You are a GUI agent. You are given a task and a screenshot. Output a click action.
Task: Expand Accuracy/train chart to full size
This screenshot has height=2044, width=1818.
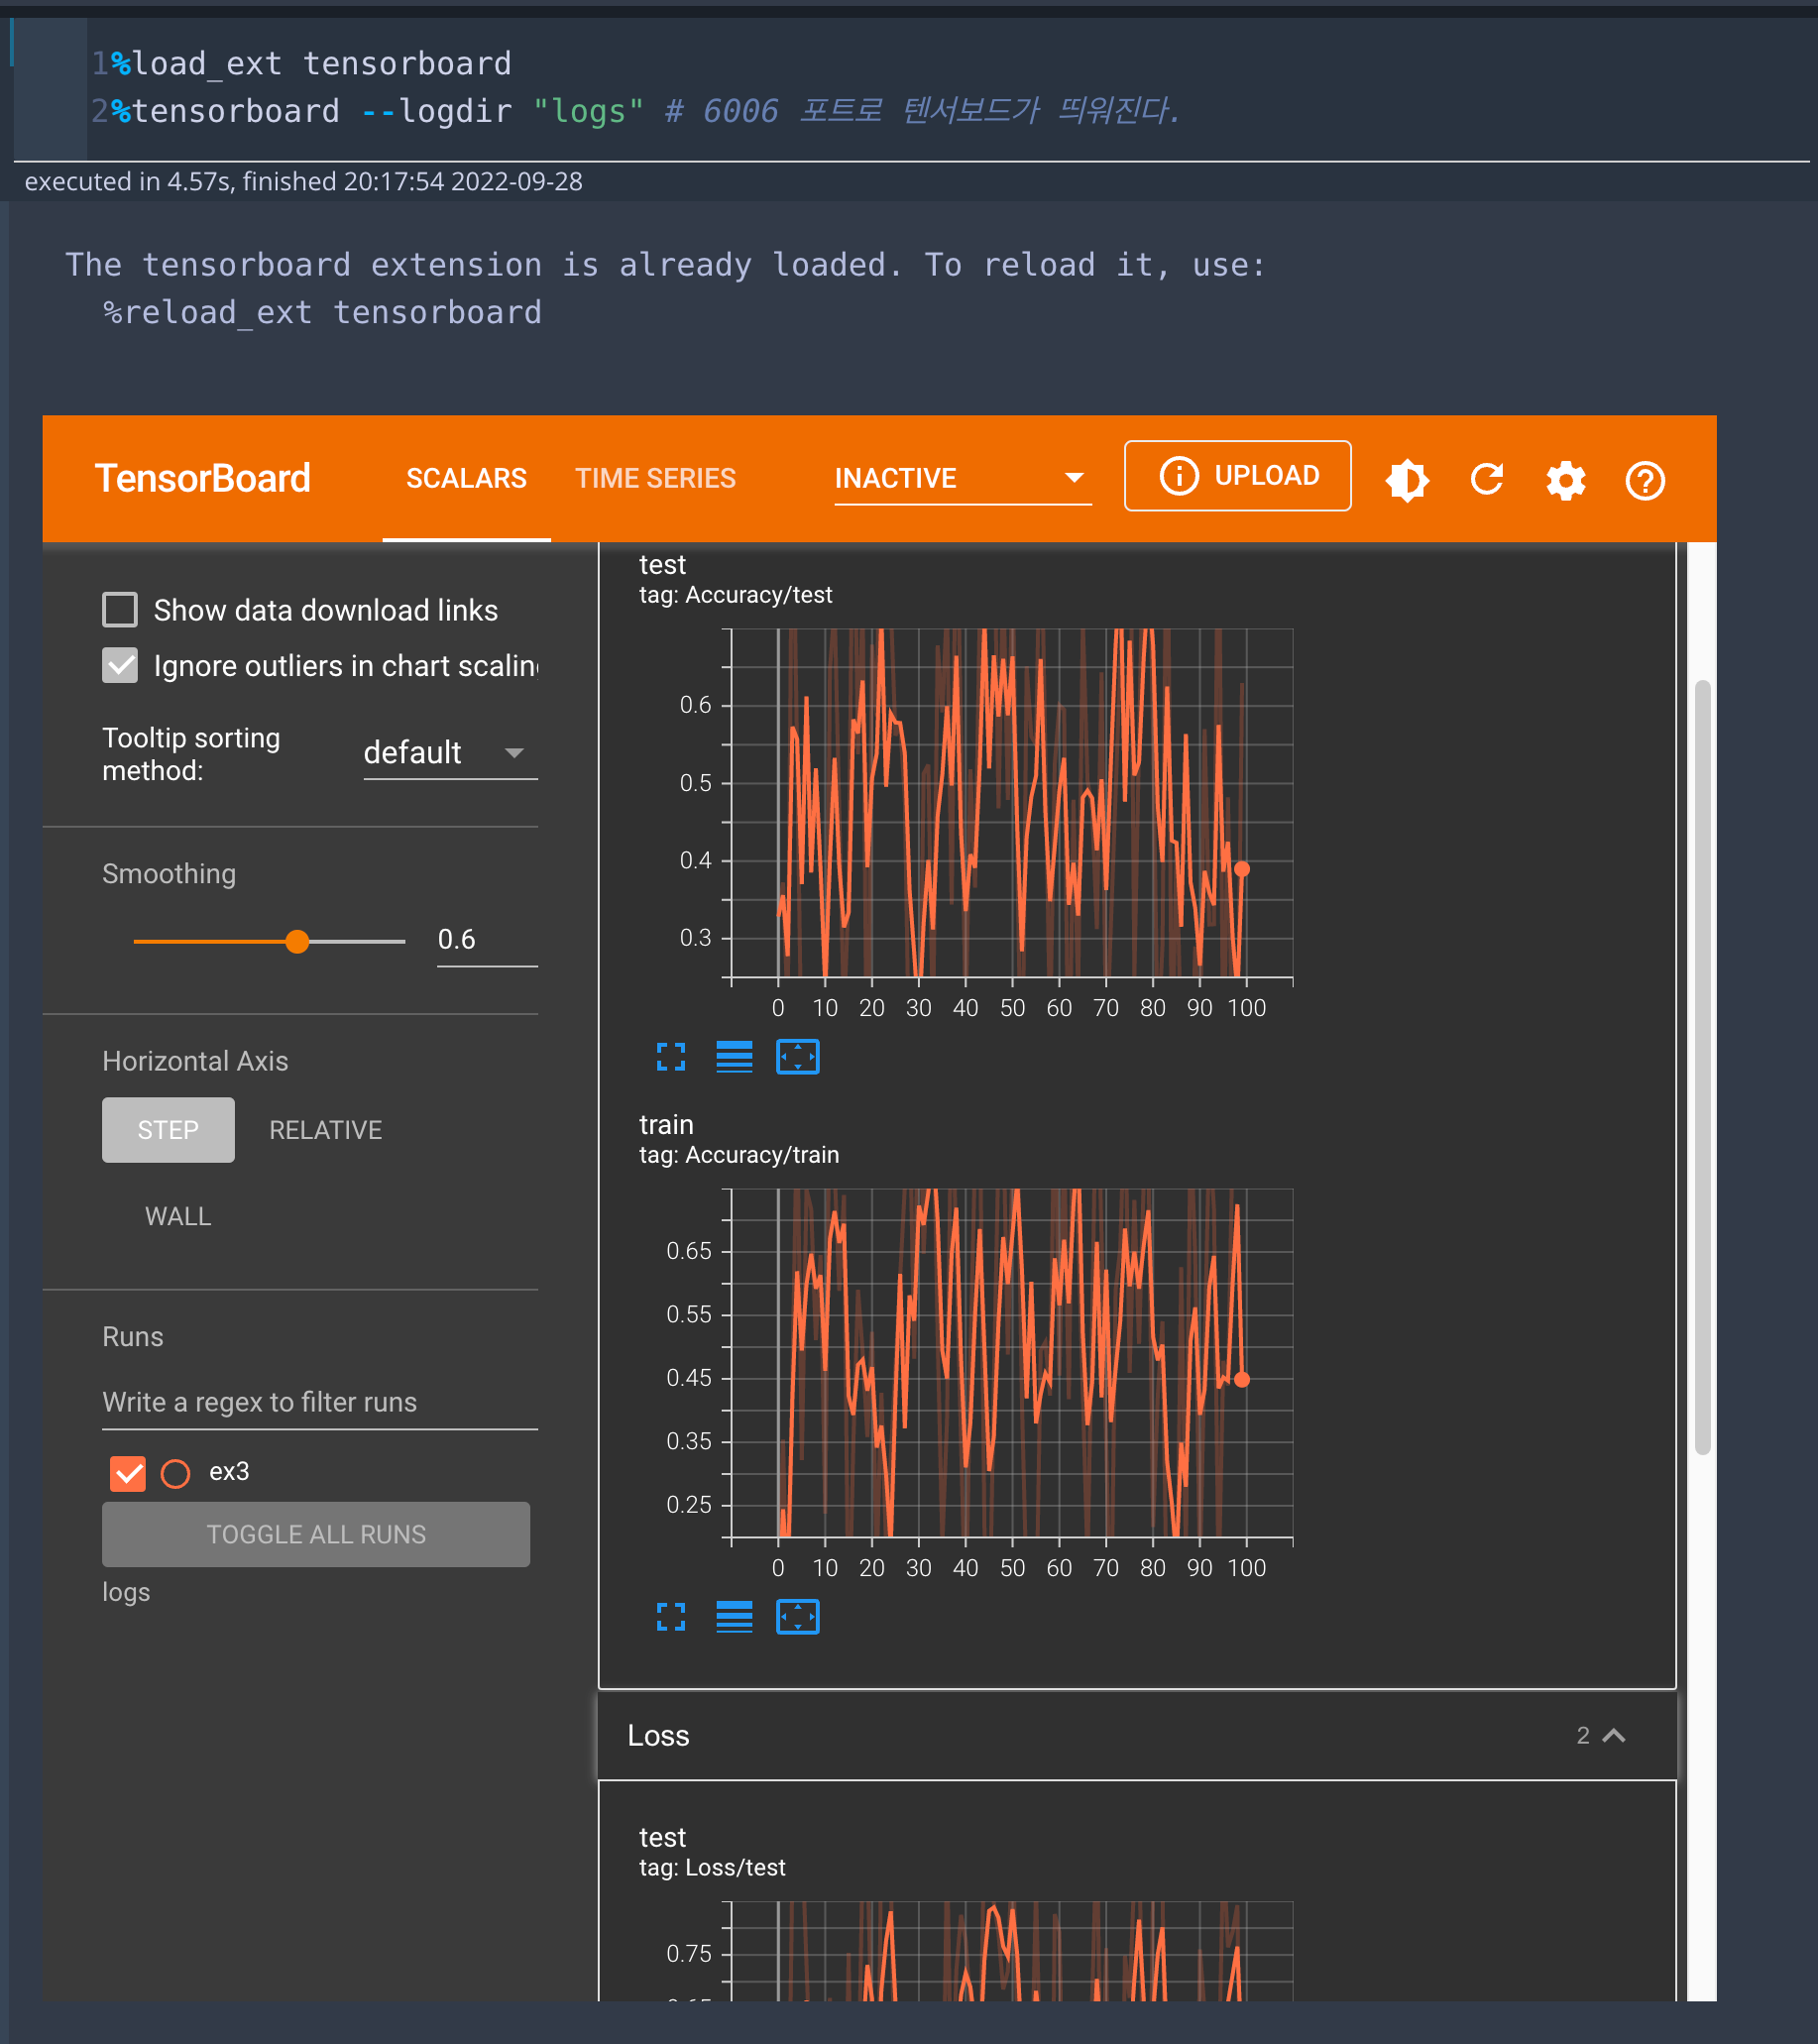click(671, 1616)
